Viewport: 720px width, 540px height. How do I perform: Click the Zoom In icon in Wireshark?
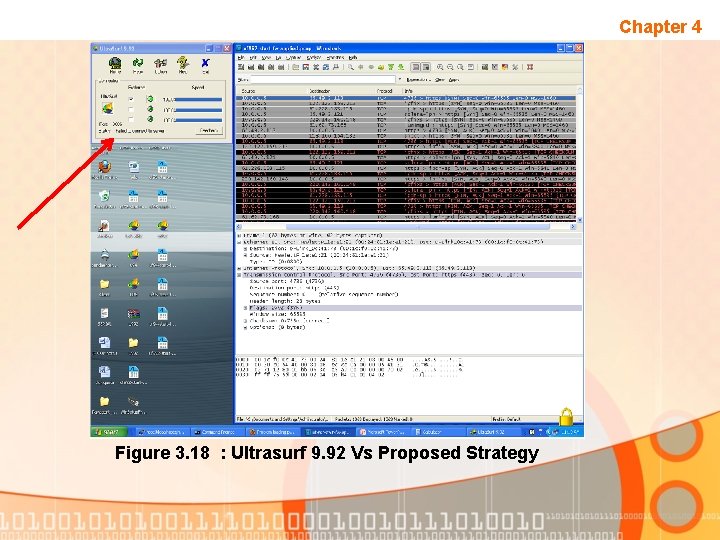click(x=440, y=67)
